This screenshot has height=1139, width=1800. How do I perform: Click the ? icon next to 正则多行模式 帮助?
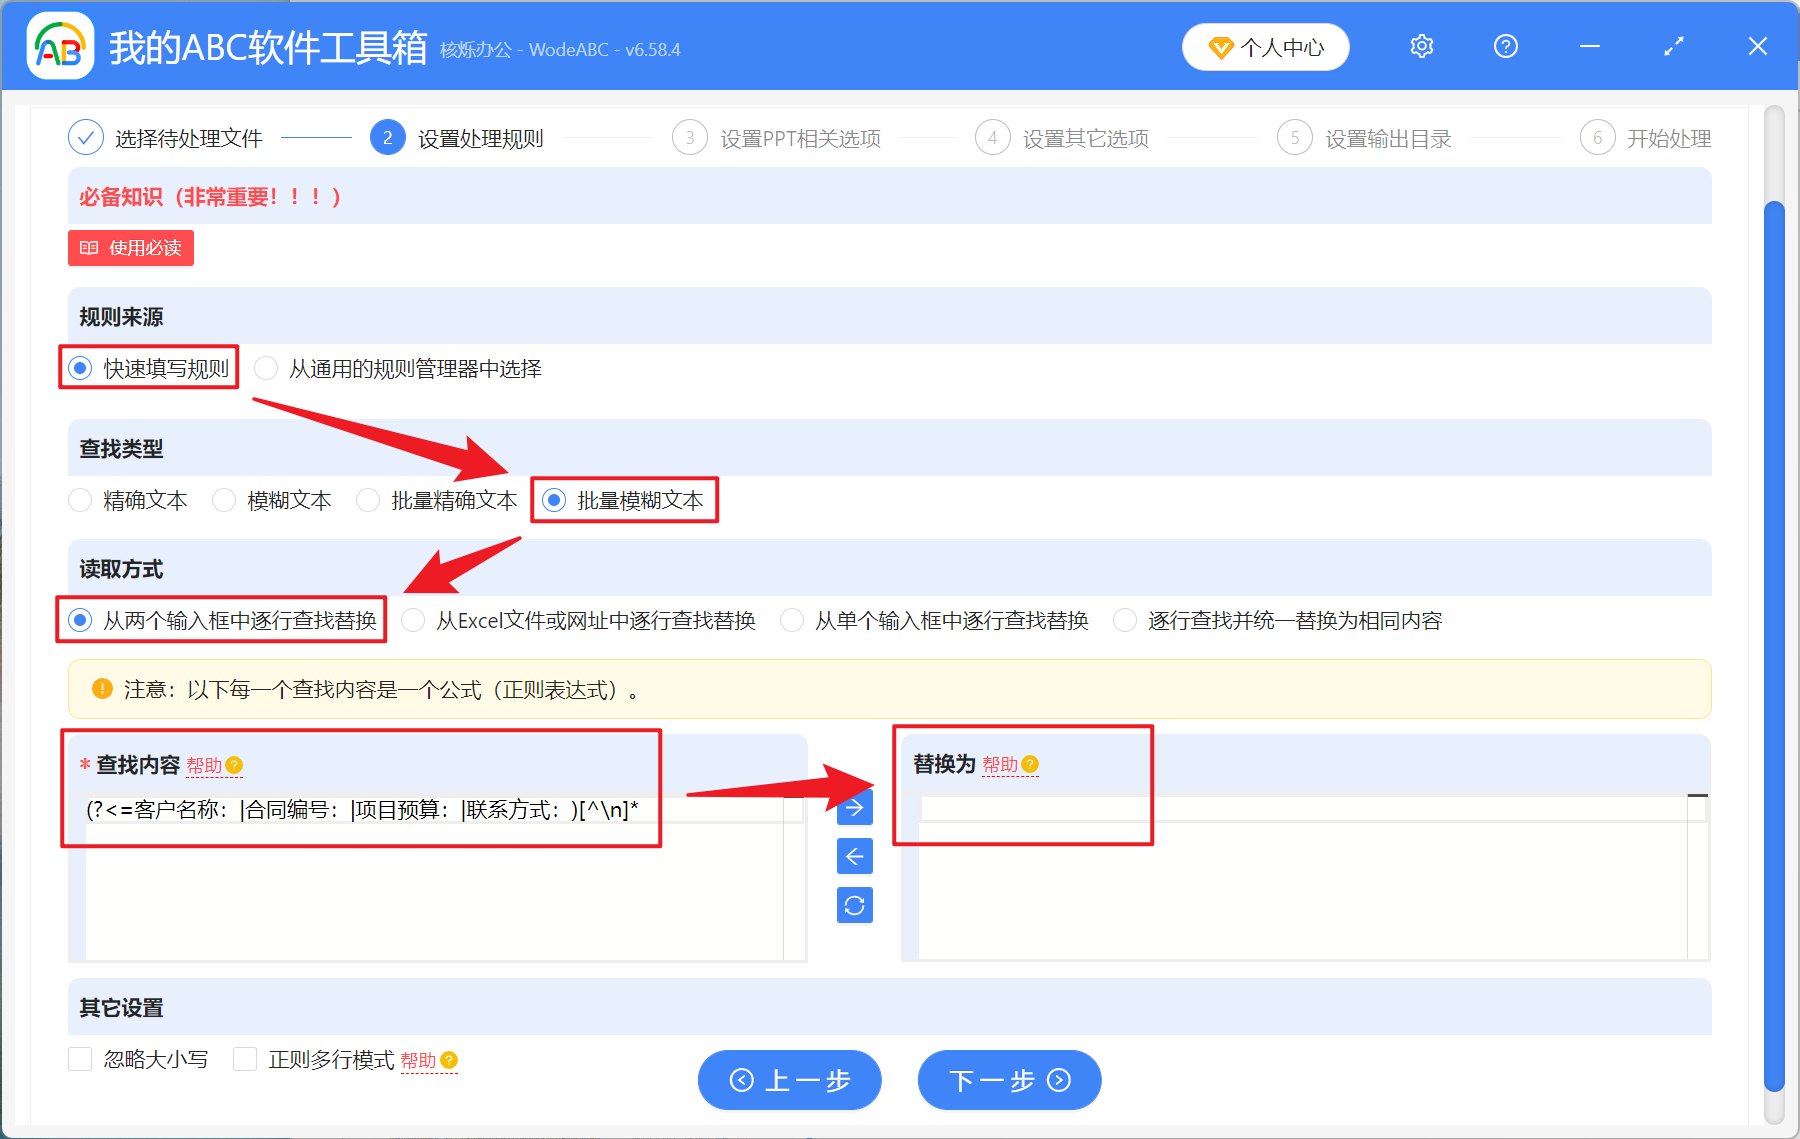[x=450, y=1060]
